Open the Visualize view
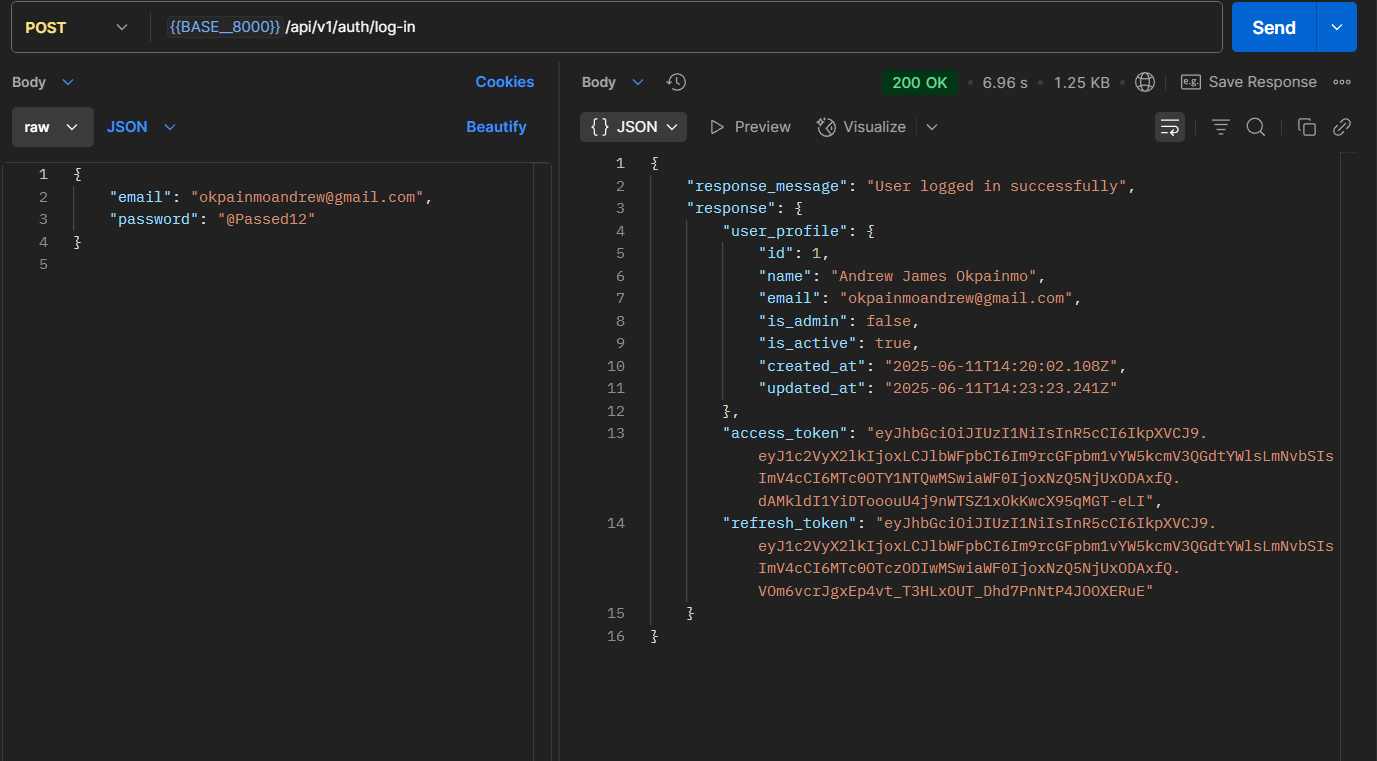The height and width of the screenshot is (761, 1377). (861, 127)
